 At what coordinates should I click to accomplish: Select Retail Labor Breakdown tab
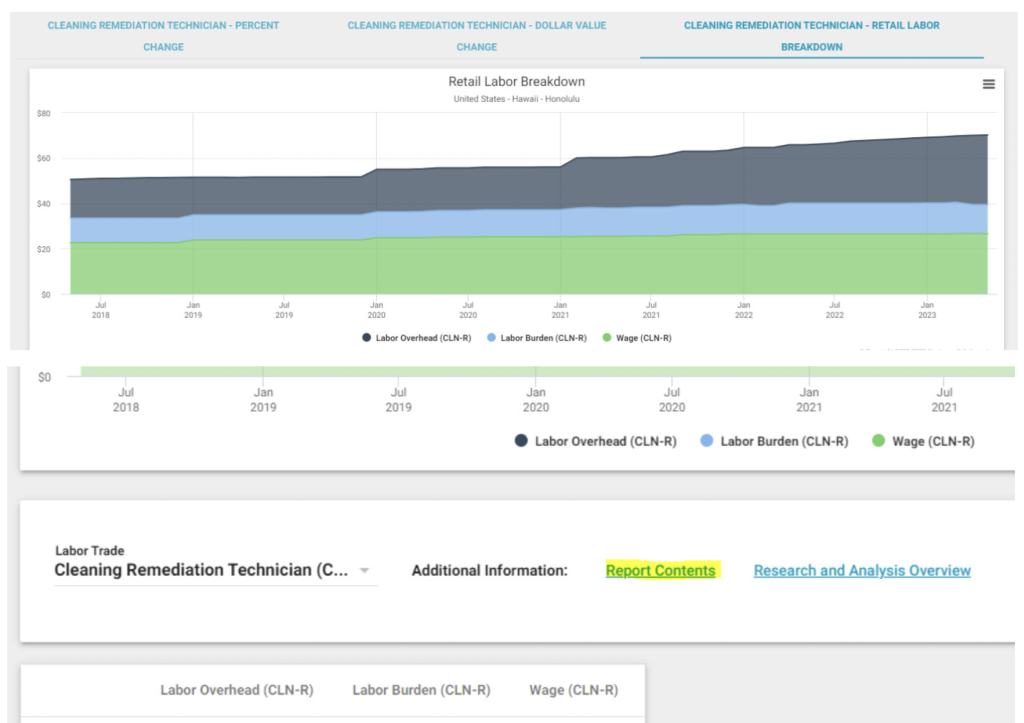coord(812,36)
